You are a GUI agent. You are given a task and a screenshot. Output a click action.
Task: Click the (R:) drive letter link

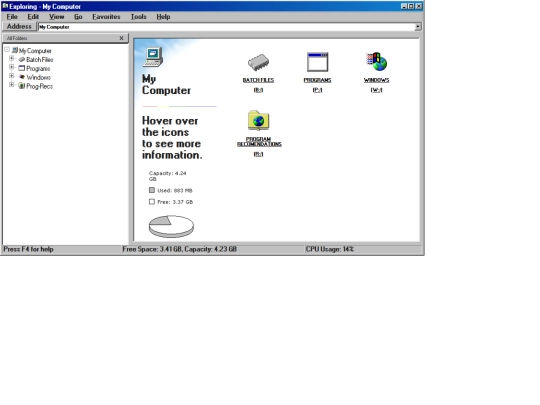[x=258, y=154]
